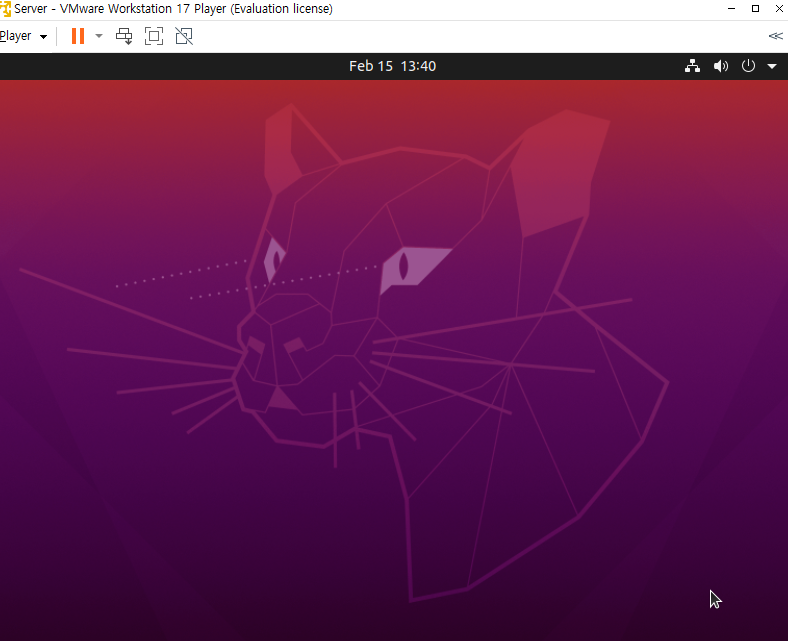Screen dimensions: 788x641
Task: Maximize the VMware Player window
Action: [755, 9]
